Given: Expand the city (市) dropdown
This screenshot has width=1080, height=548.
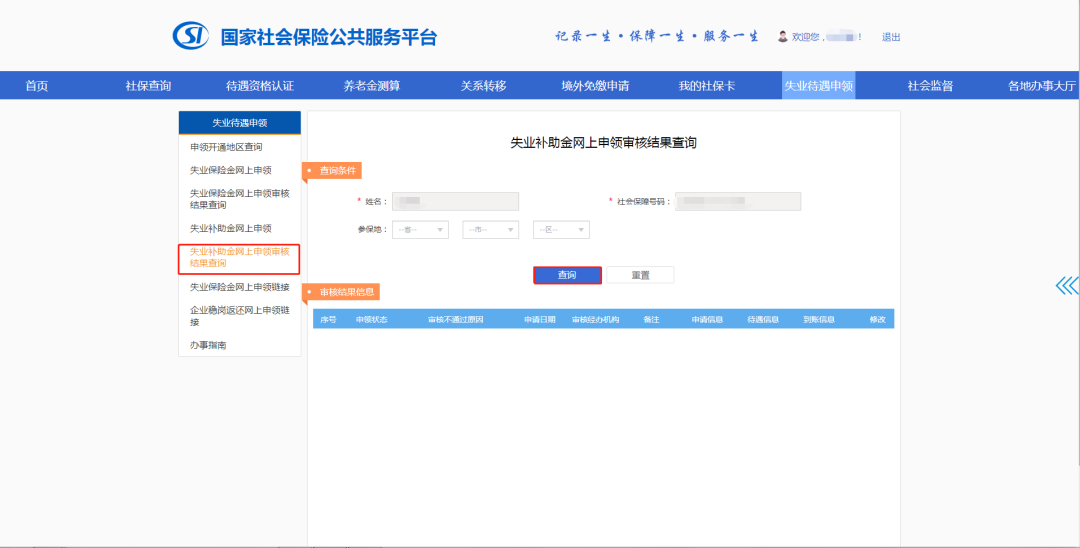Looking at the screenshot, I should [x=490, y=230].
